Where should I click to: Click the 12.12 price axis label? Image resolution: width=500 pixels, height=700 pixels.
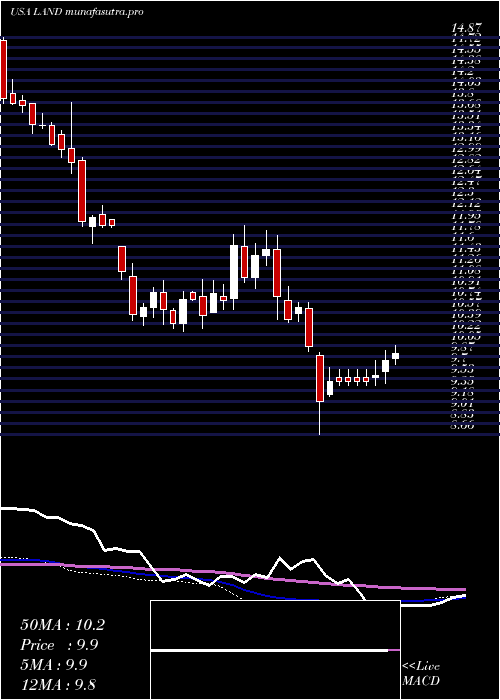click(467, 205)
